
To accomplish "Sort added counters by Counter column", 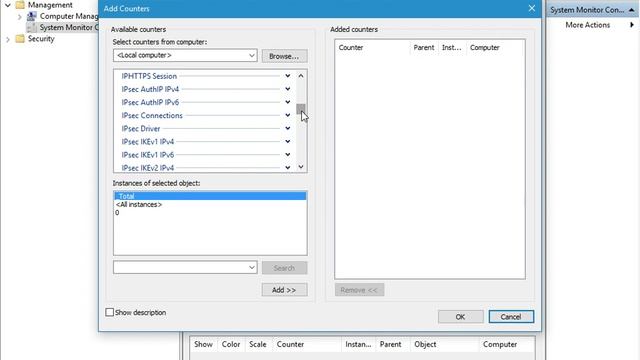I will pos(351,47).
